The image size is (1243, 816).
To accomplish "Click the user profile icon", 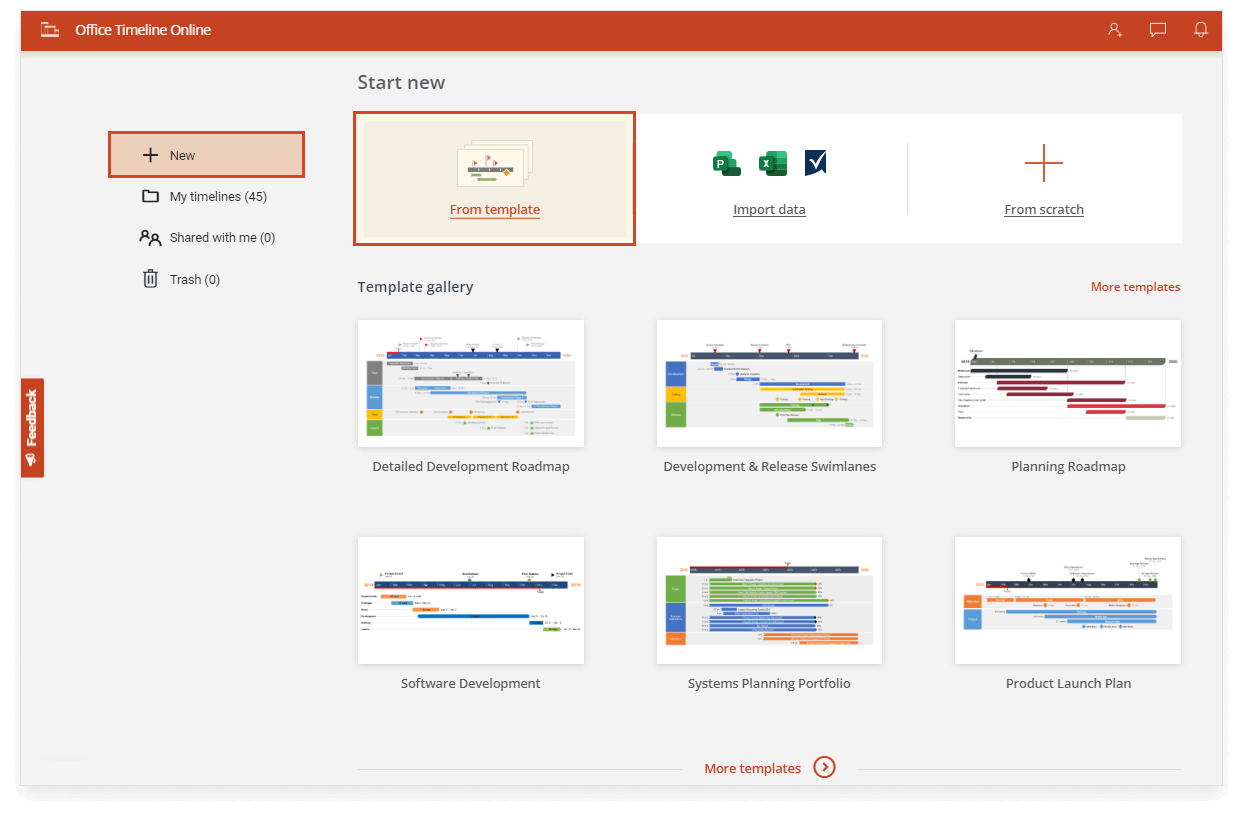I will point(1114,30).
